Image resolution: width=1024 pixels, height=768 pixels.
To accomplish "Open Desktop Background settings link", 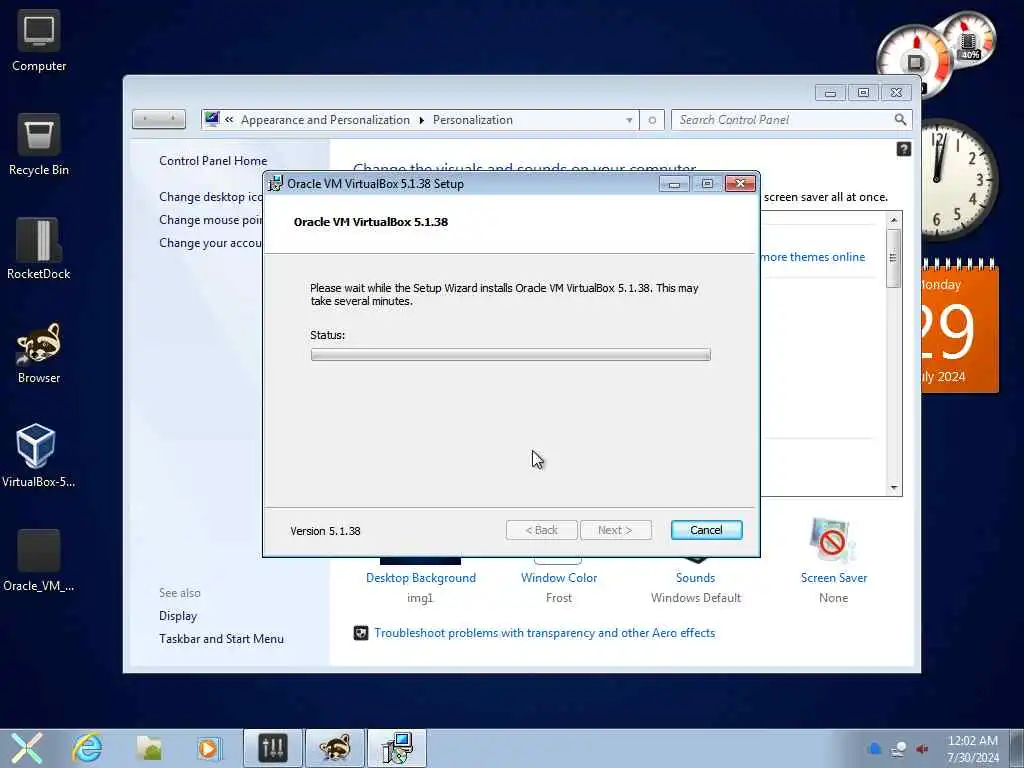I will tap(421, 578).
